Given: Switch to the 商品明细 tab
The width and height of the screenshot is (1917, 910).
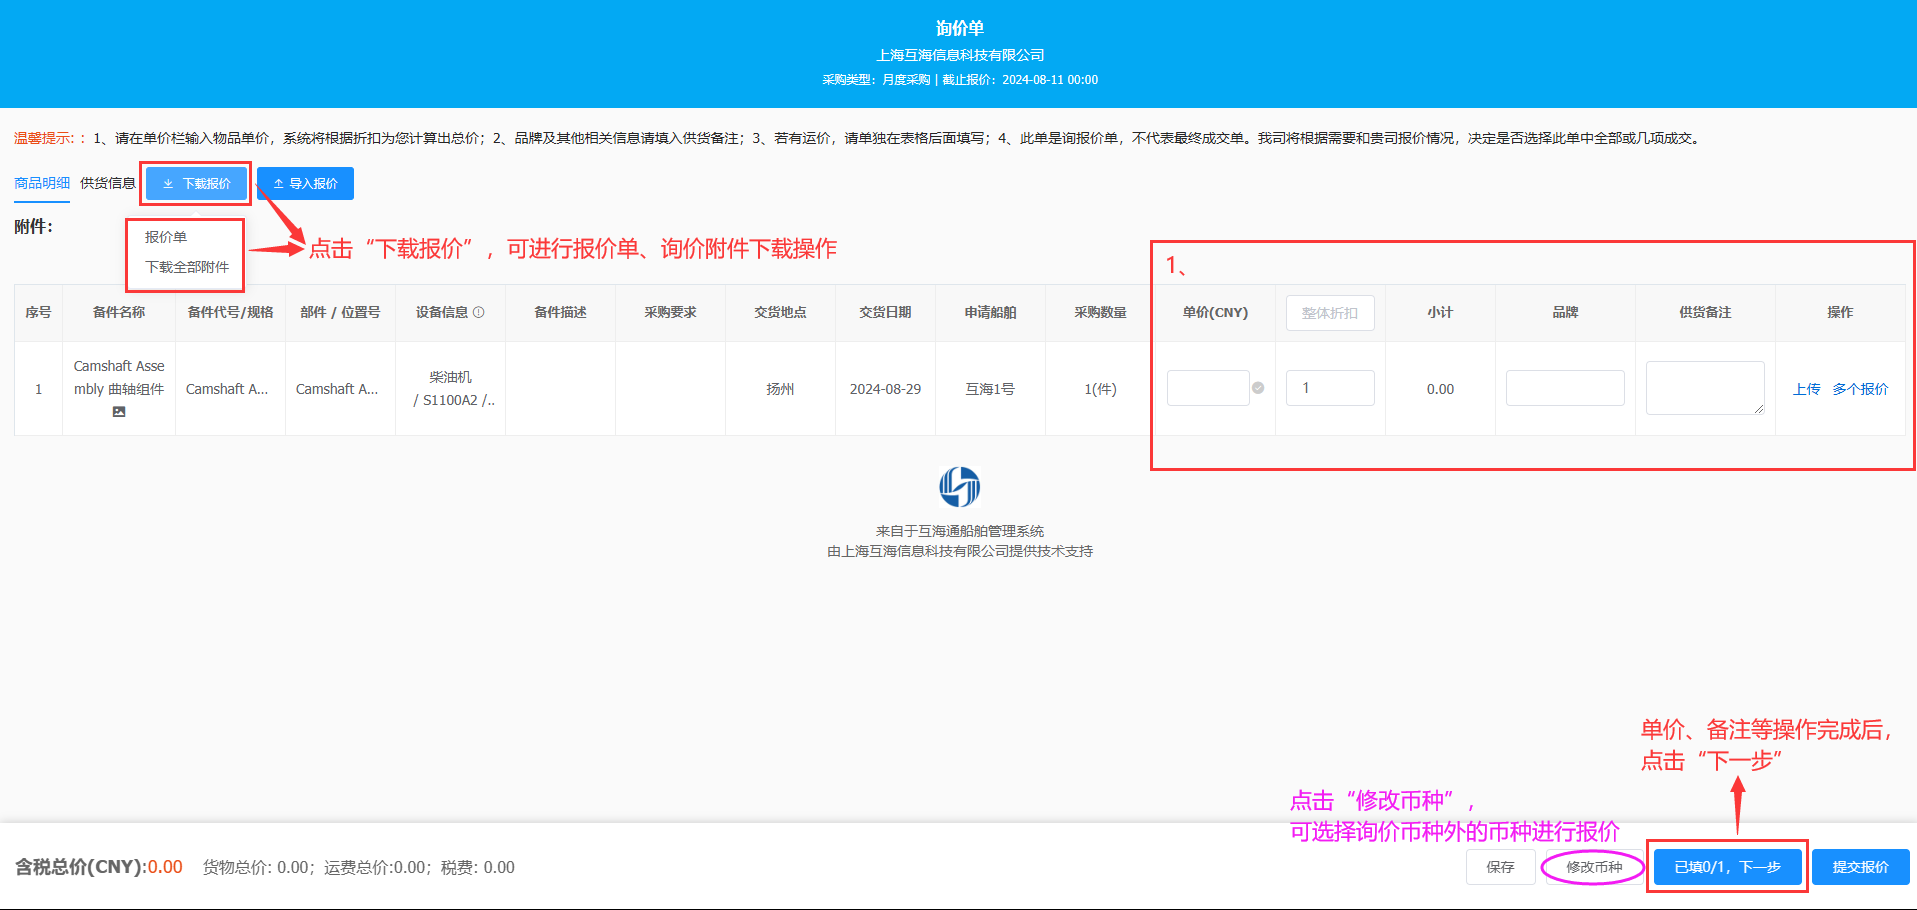Looking at the screenshot, I should (42, 183).
